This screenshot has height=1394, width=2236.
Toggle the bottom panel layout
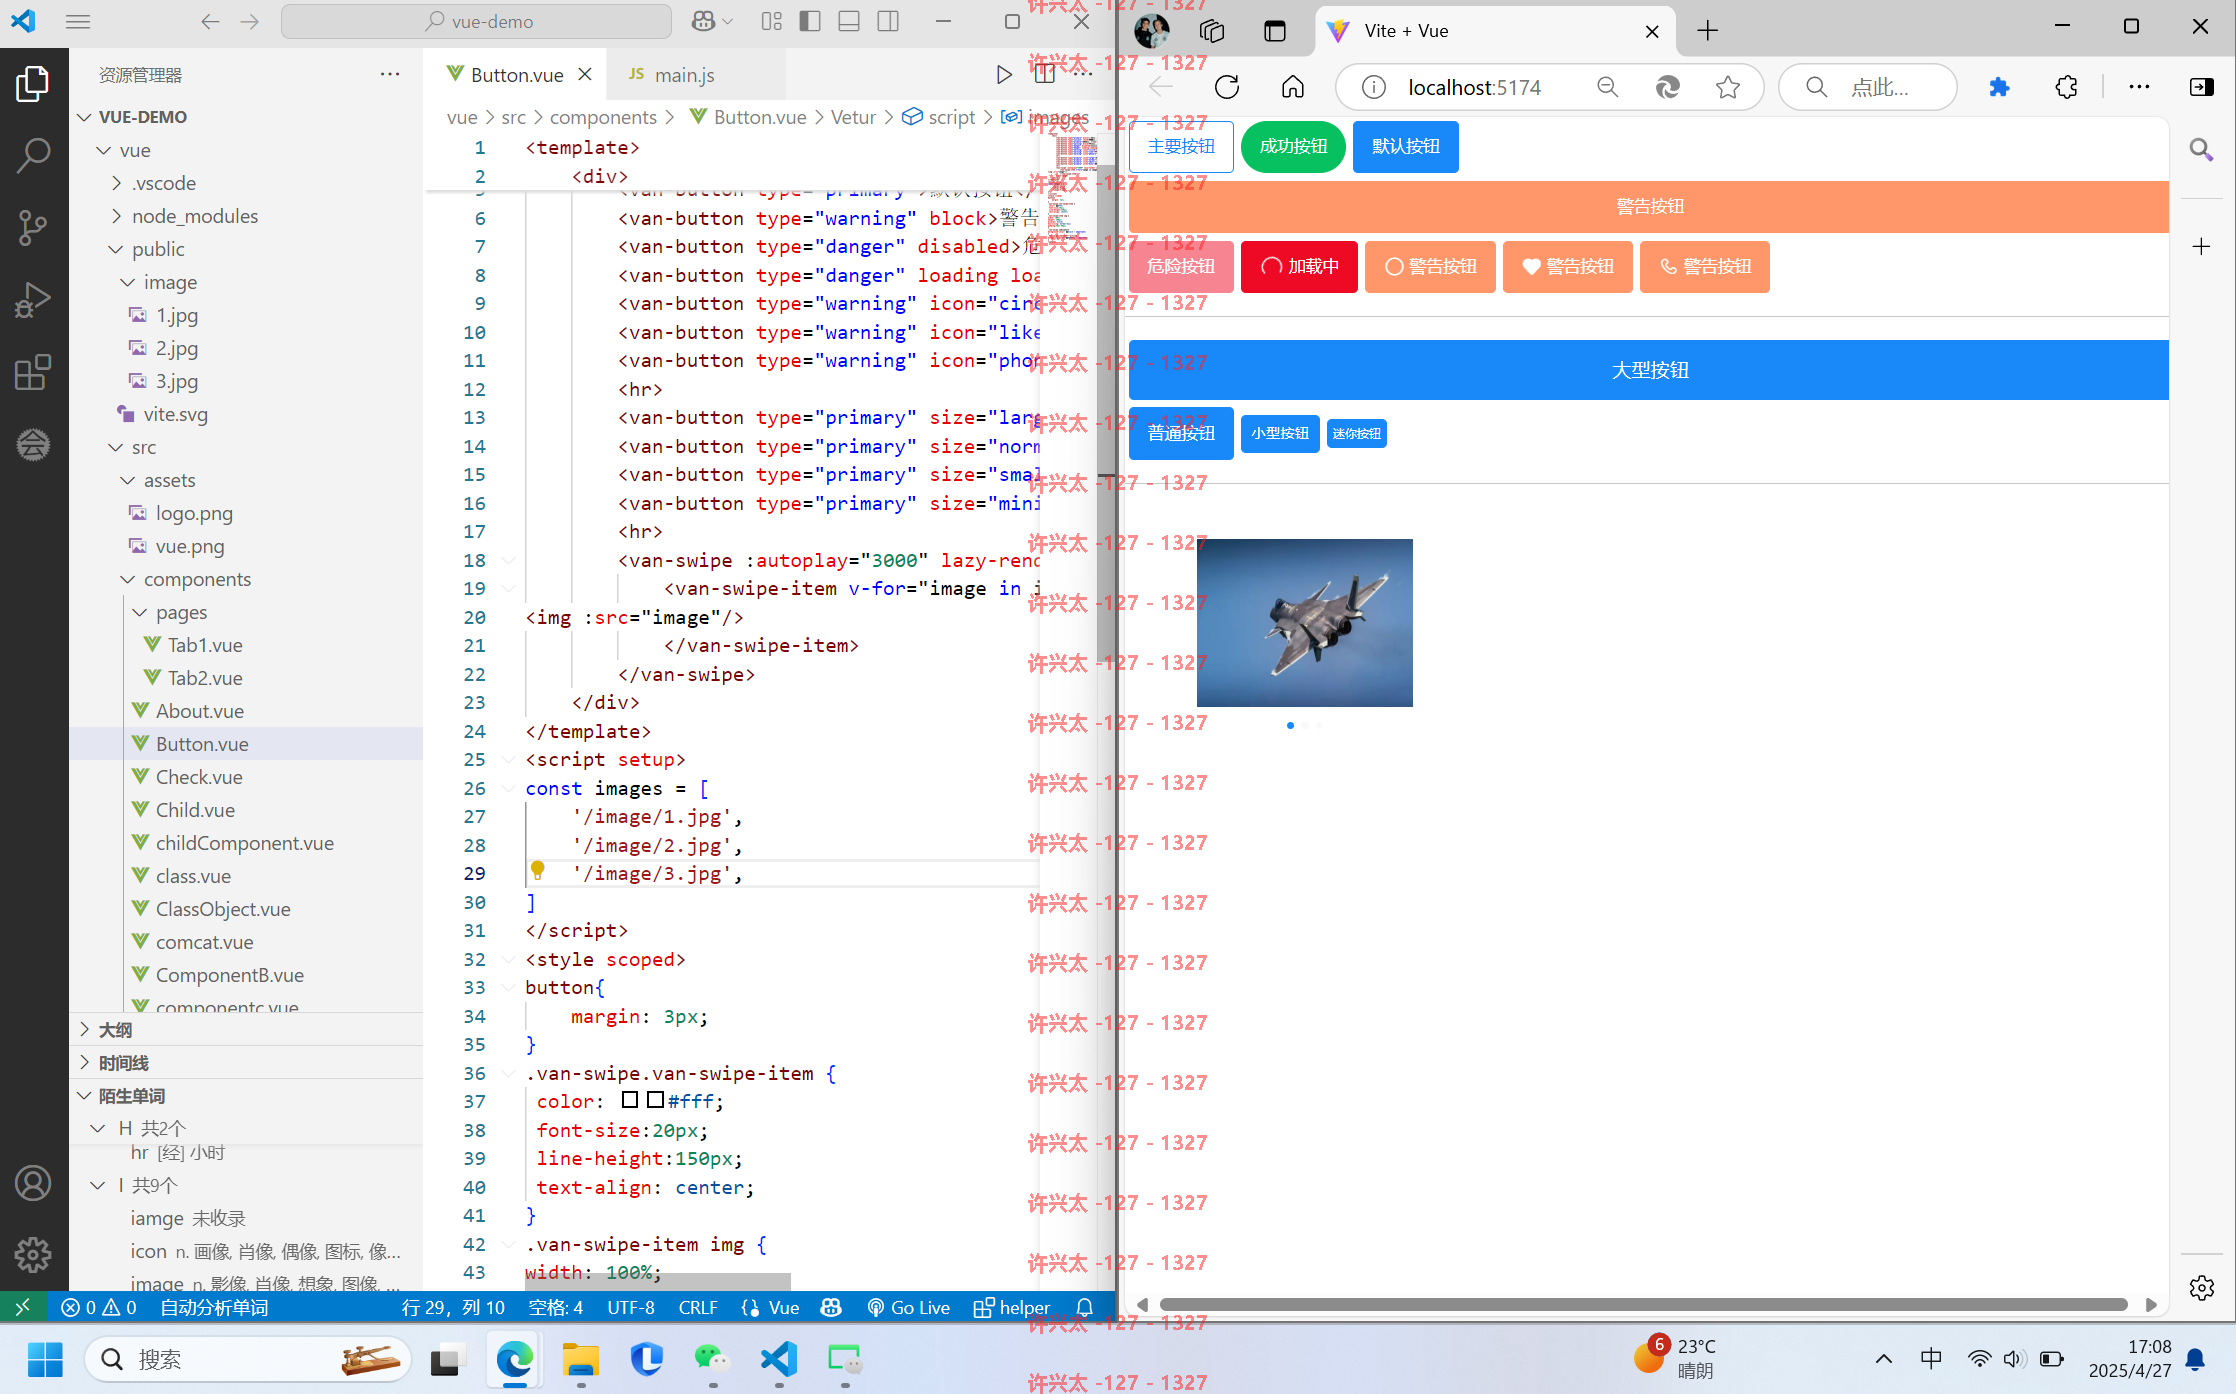(849, 21)
